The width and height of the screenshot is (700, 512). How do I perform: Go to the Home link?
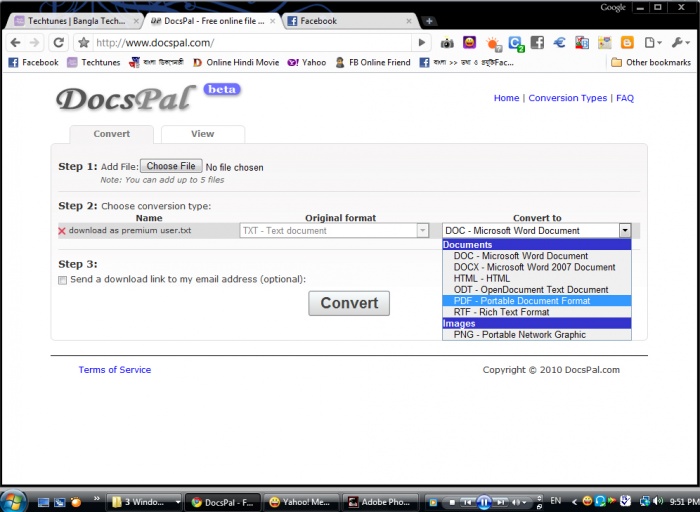pyautogui.click(x=506, y=98)
